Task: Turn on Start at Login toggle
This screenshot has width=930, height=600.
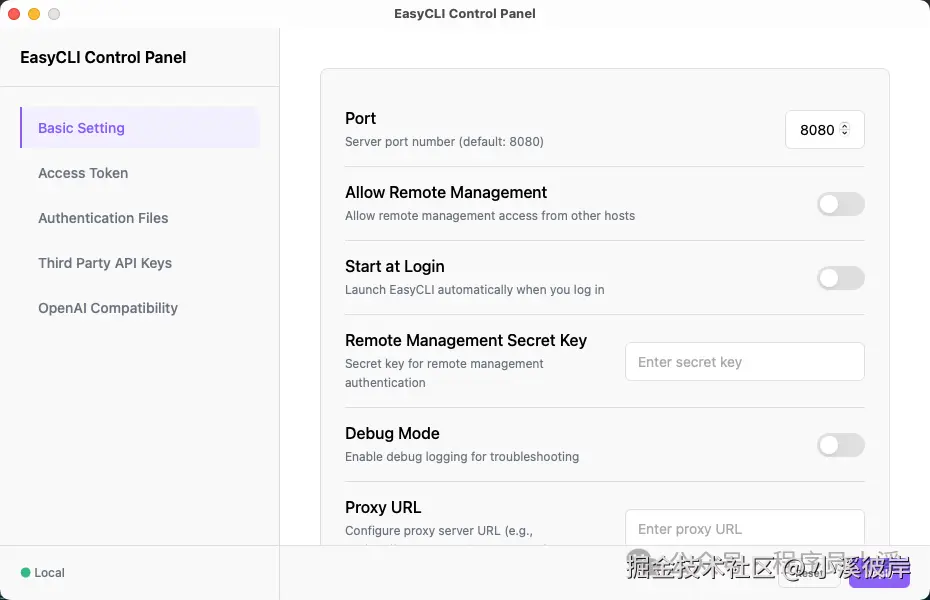Action: [840, 278]
